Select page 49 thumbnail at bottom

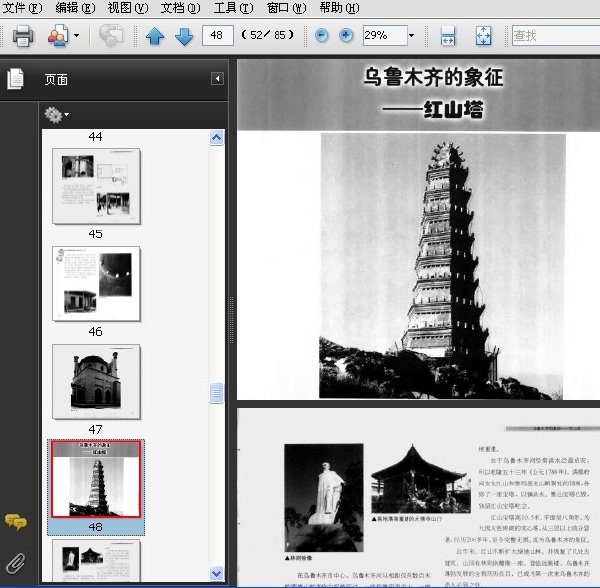96,560
